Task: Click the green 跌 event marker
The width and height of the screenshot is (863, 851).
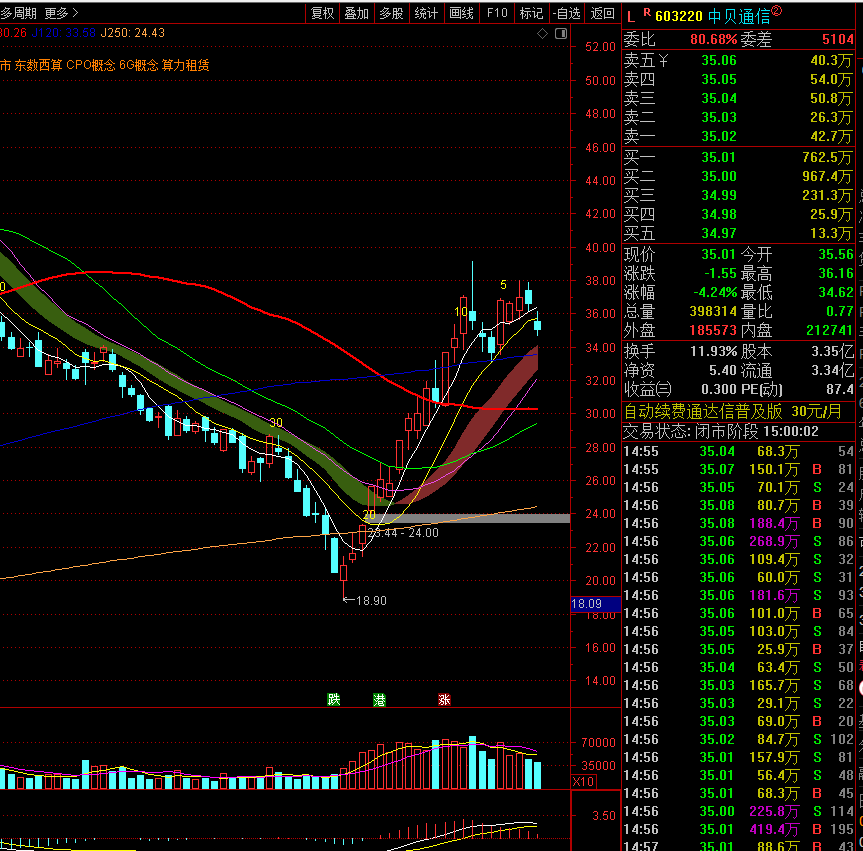Action: pyautogui.click(x=334, y=700)
